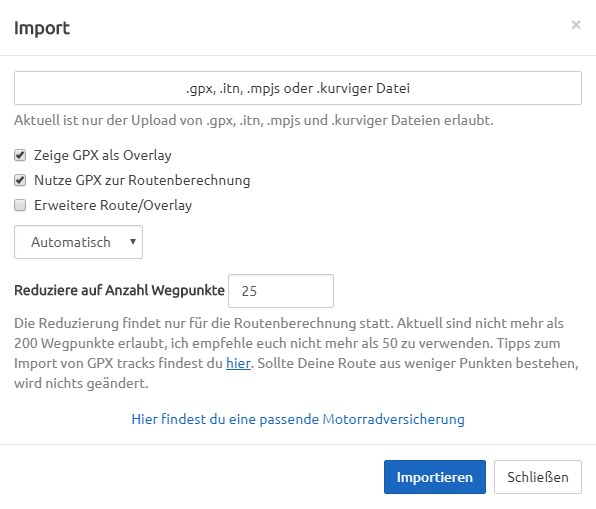Open the 'hier' GPX tips link
This screenshot has width=596, height=509.
tap(238, 363)
